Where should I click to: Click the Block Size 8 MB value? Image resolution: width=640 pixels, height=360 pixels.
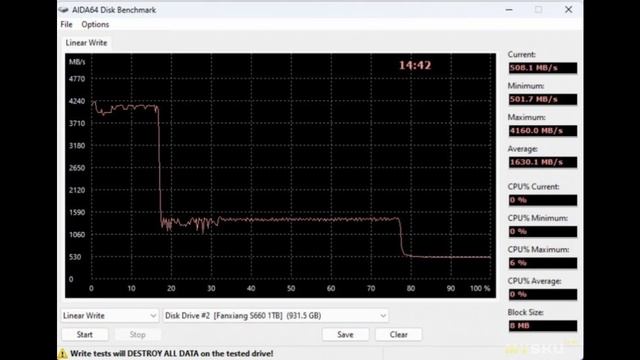[x=542, y=326]
